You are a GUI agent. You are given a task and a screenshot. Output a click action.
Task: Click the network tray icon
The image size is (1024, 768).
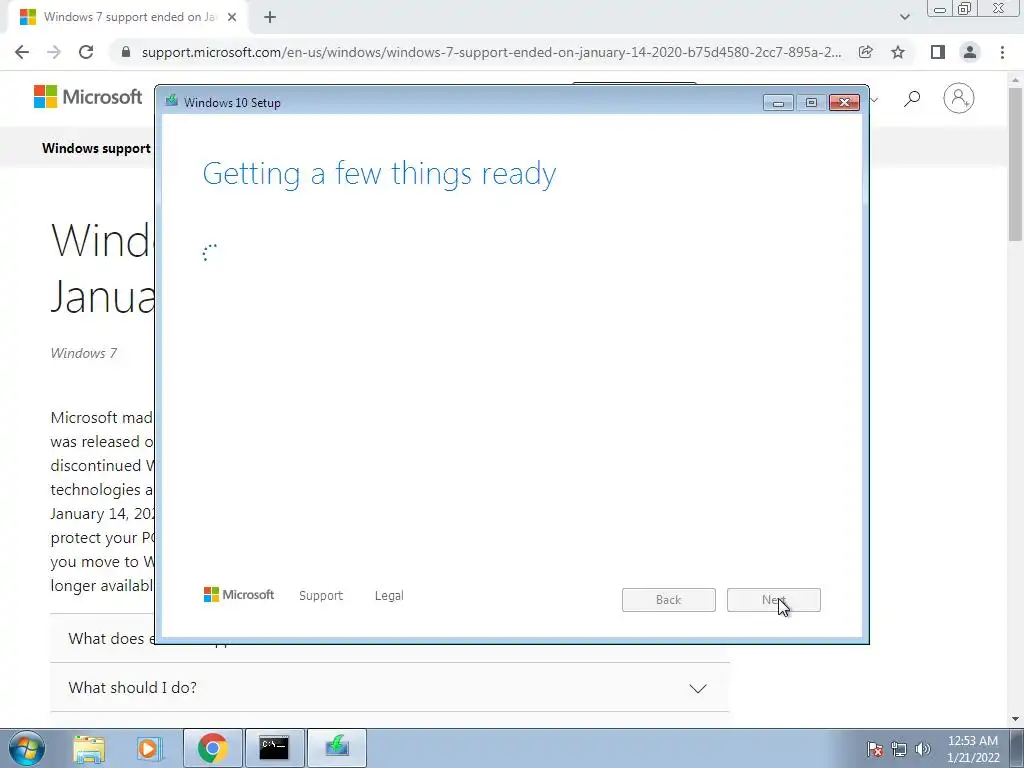coord(899,749)
